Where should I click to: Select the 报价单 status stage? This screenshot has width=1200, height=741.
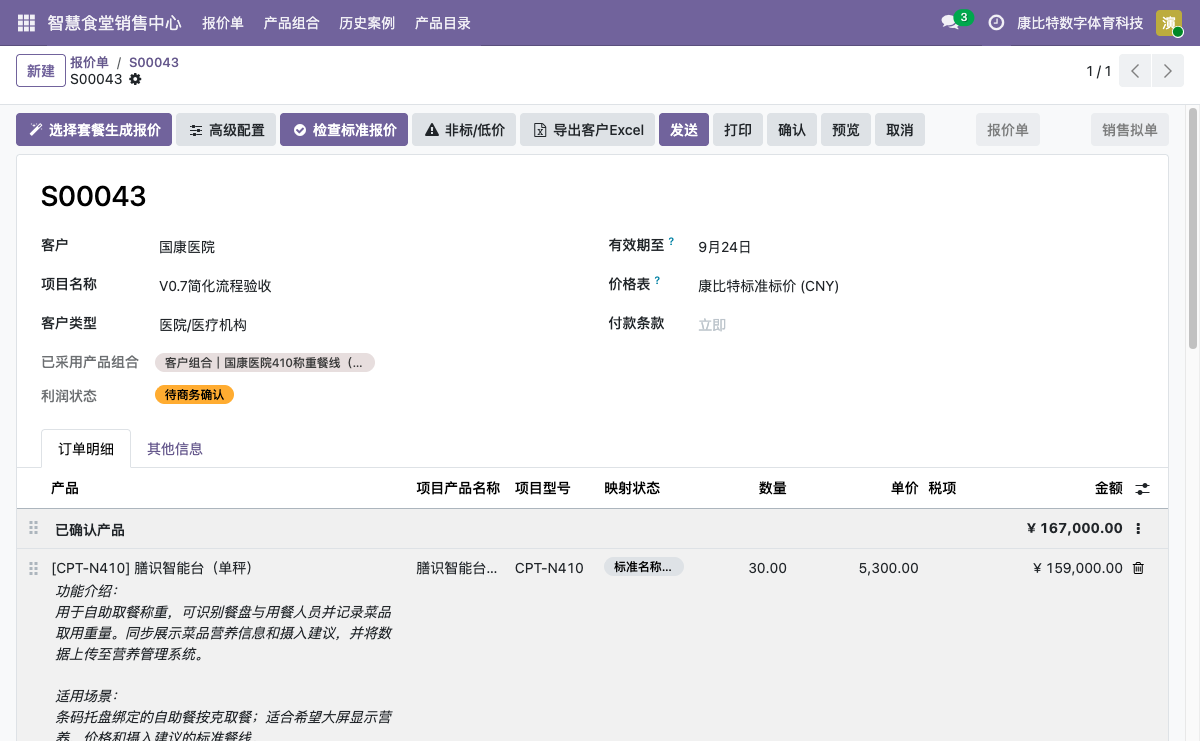tap(1008, 130)
